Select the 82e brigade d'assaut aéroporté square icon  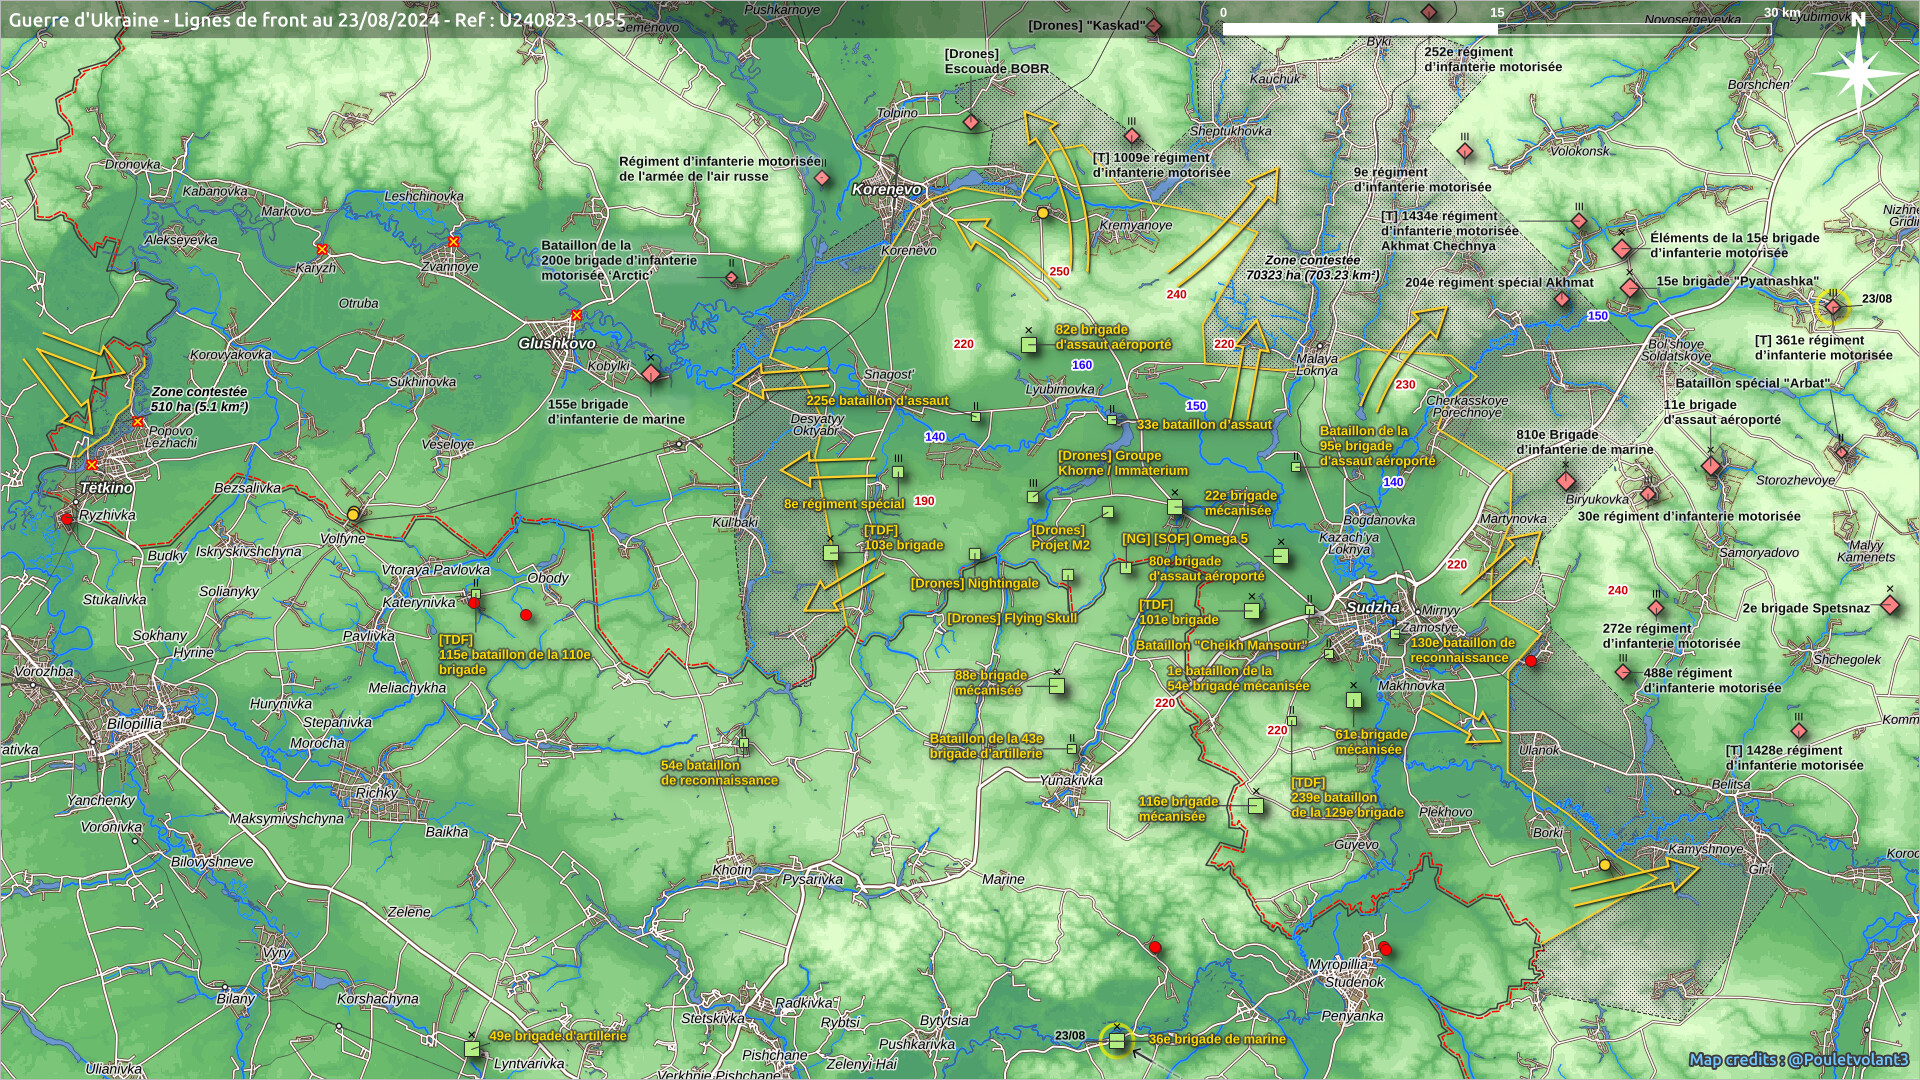[x=1029, y=345]
